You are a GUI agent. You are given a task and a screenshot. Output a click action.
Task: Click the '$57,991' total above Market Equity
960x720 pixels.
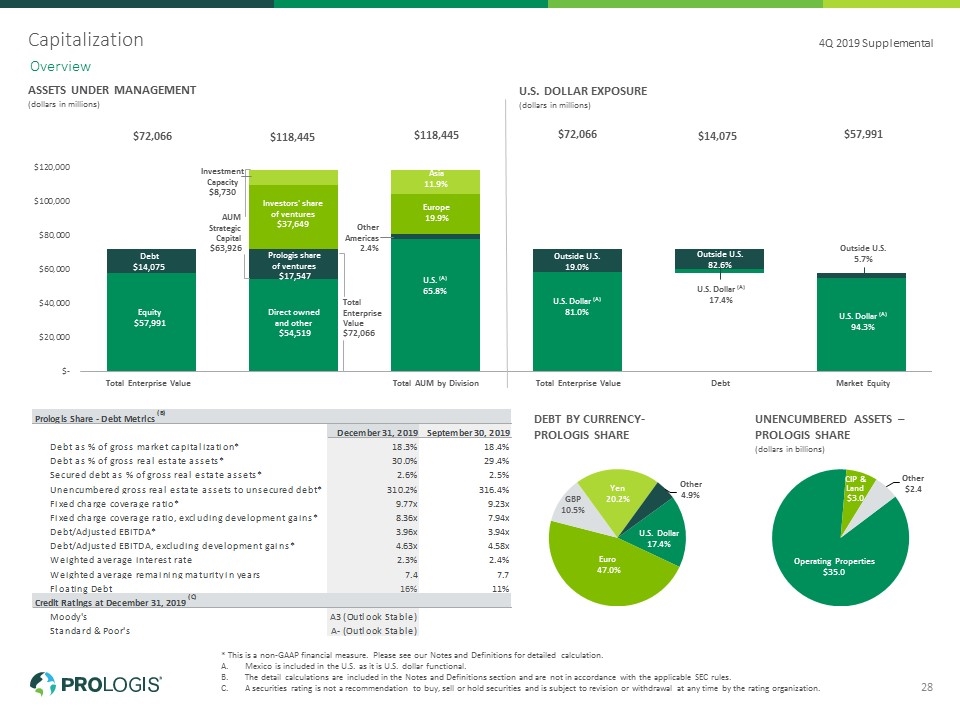coord(863,134)
